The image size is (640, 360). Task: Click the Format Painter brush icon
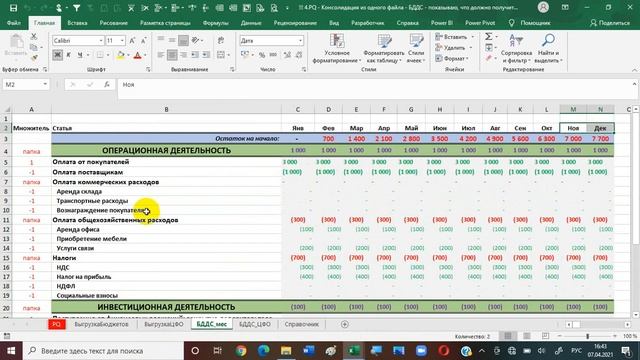tap(34, 58)
